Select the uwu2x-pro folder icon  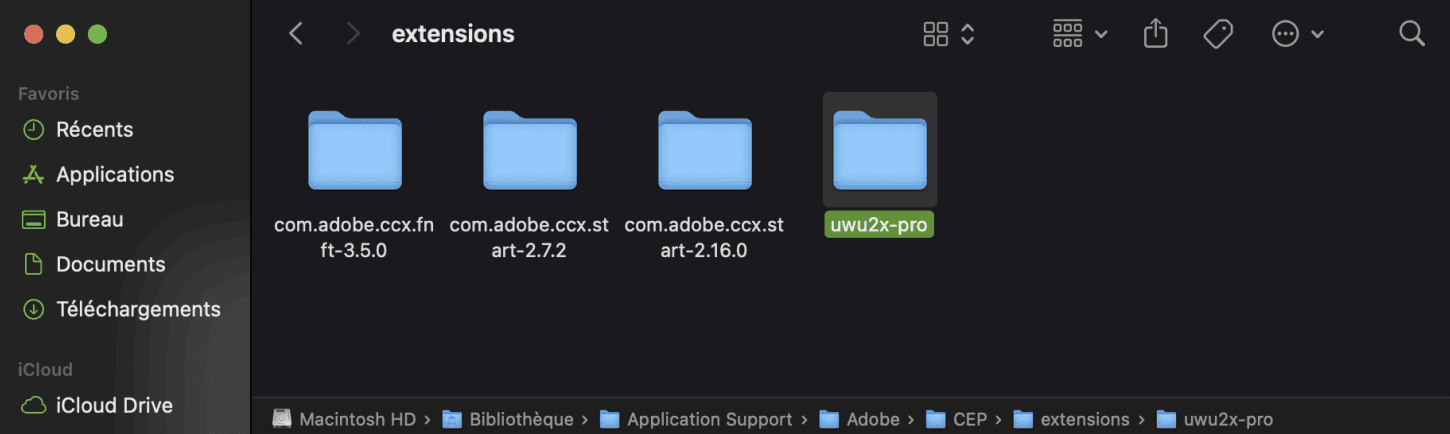click(x=879, y=150)
